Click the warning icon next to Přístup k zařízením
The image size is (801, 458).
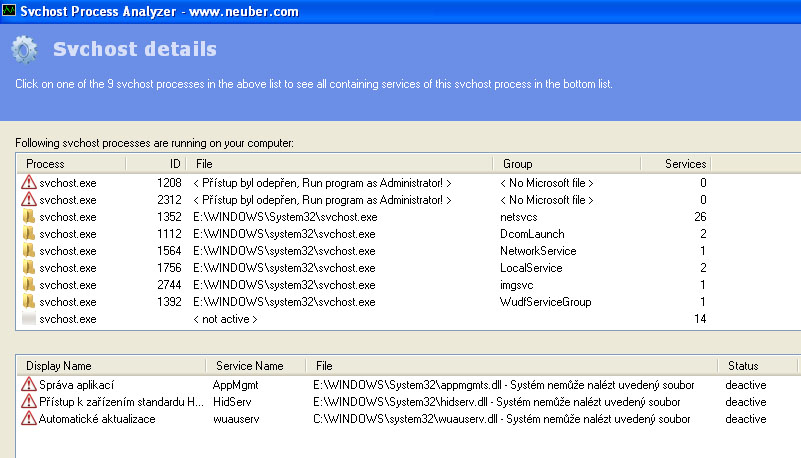click(x=29, y=401)
